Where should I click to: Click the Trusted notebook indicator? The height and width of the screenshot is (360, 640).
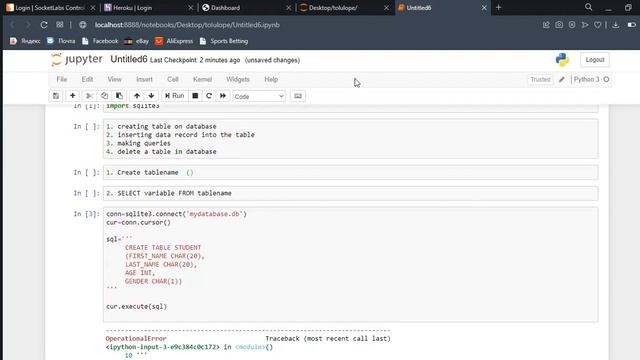540,79
